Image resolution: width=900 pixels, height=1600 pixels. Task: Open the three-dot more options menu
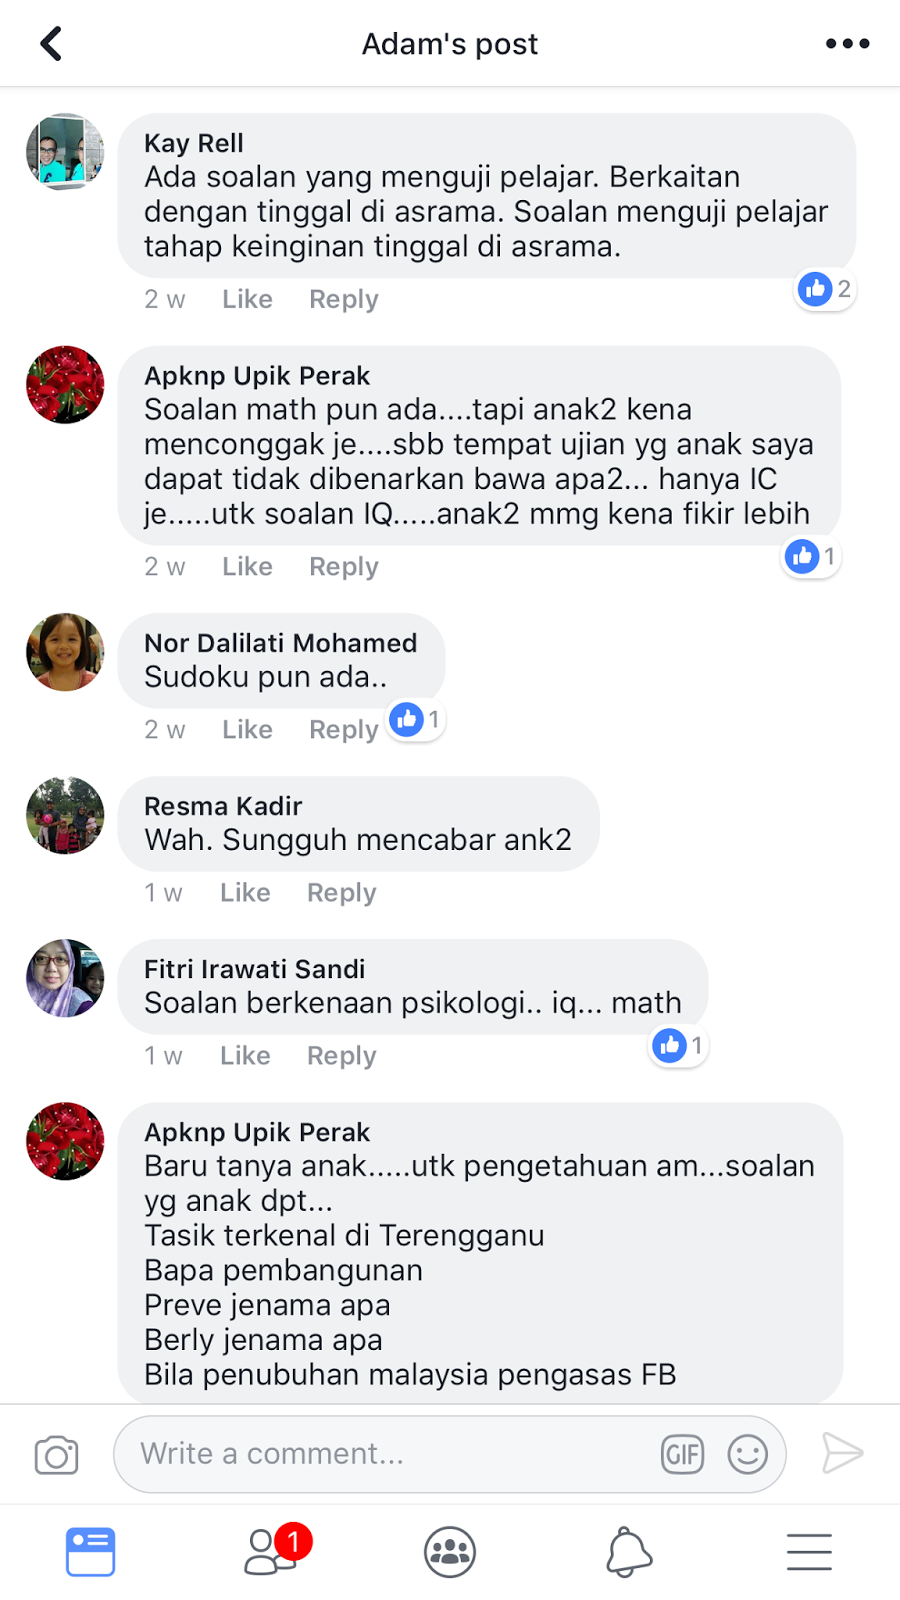point(847,44)
